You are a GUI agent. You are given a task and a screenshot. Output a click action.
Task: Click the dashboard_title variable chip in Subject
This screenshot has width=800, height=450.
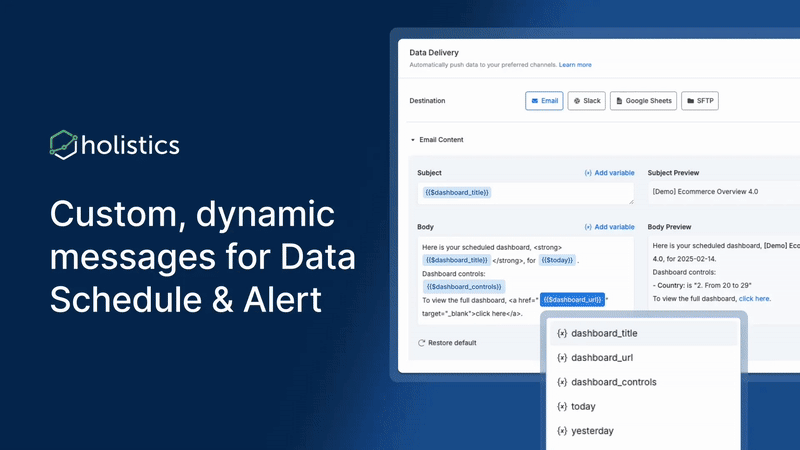[x=457, y=192]
